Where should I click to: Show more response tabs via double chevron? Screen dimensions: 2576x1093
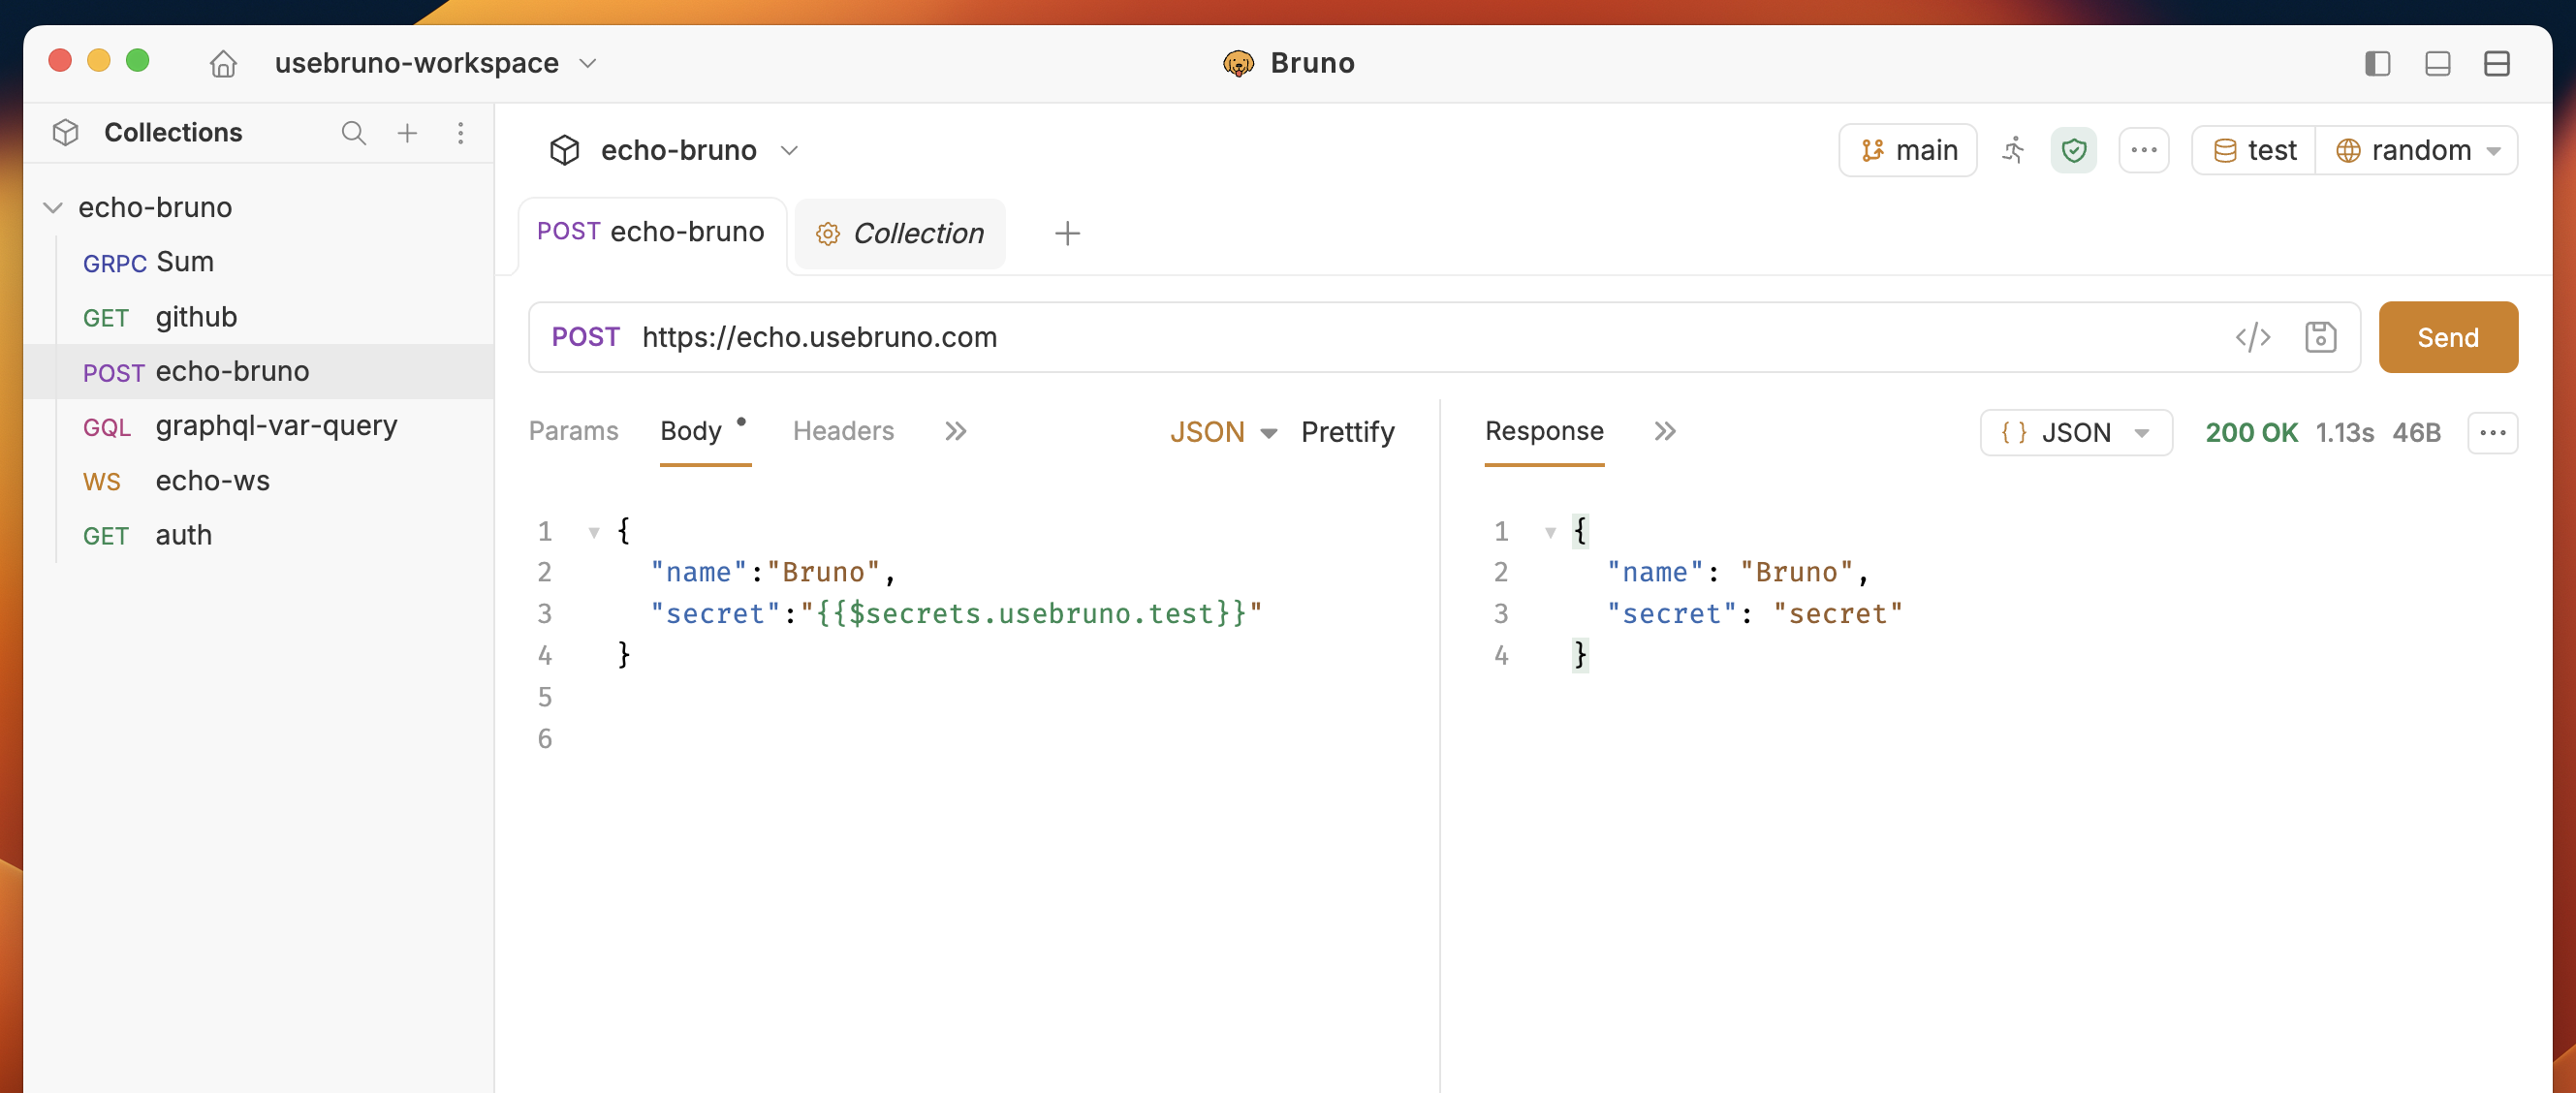point(1664,431)
